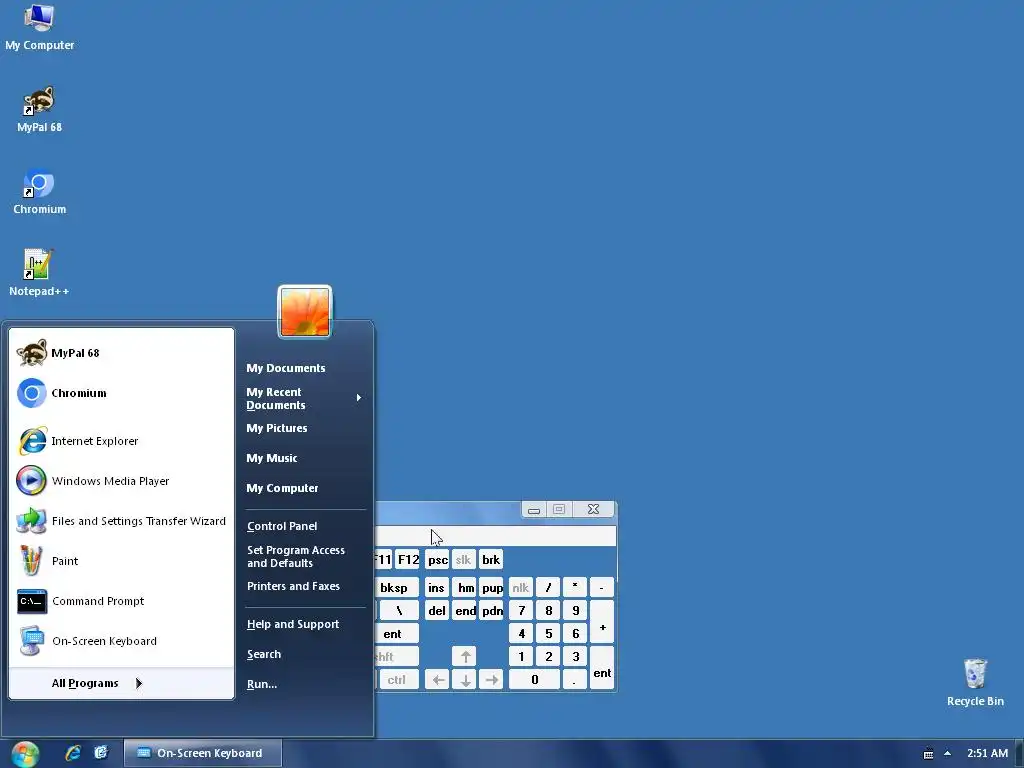Open Files and Settings Transfer Wizard
The width and height of the screenshot is (1024, 768).
pos(122,521)
